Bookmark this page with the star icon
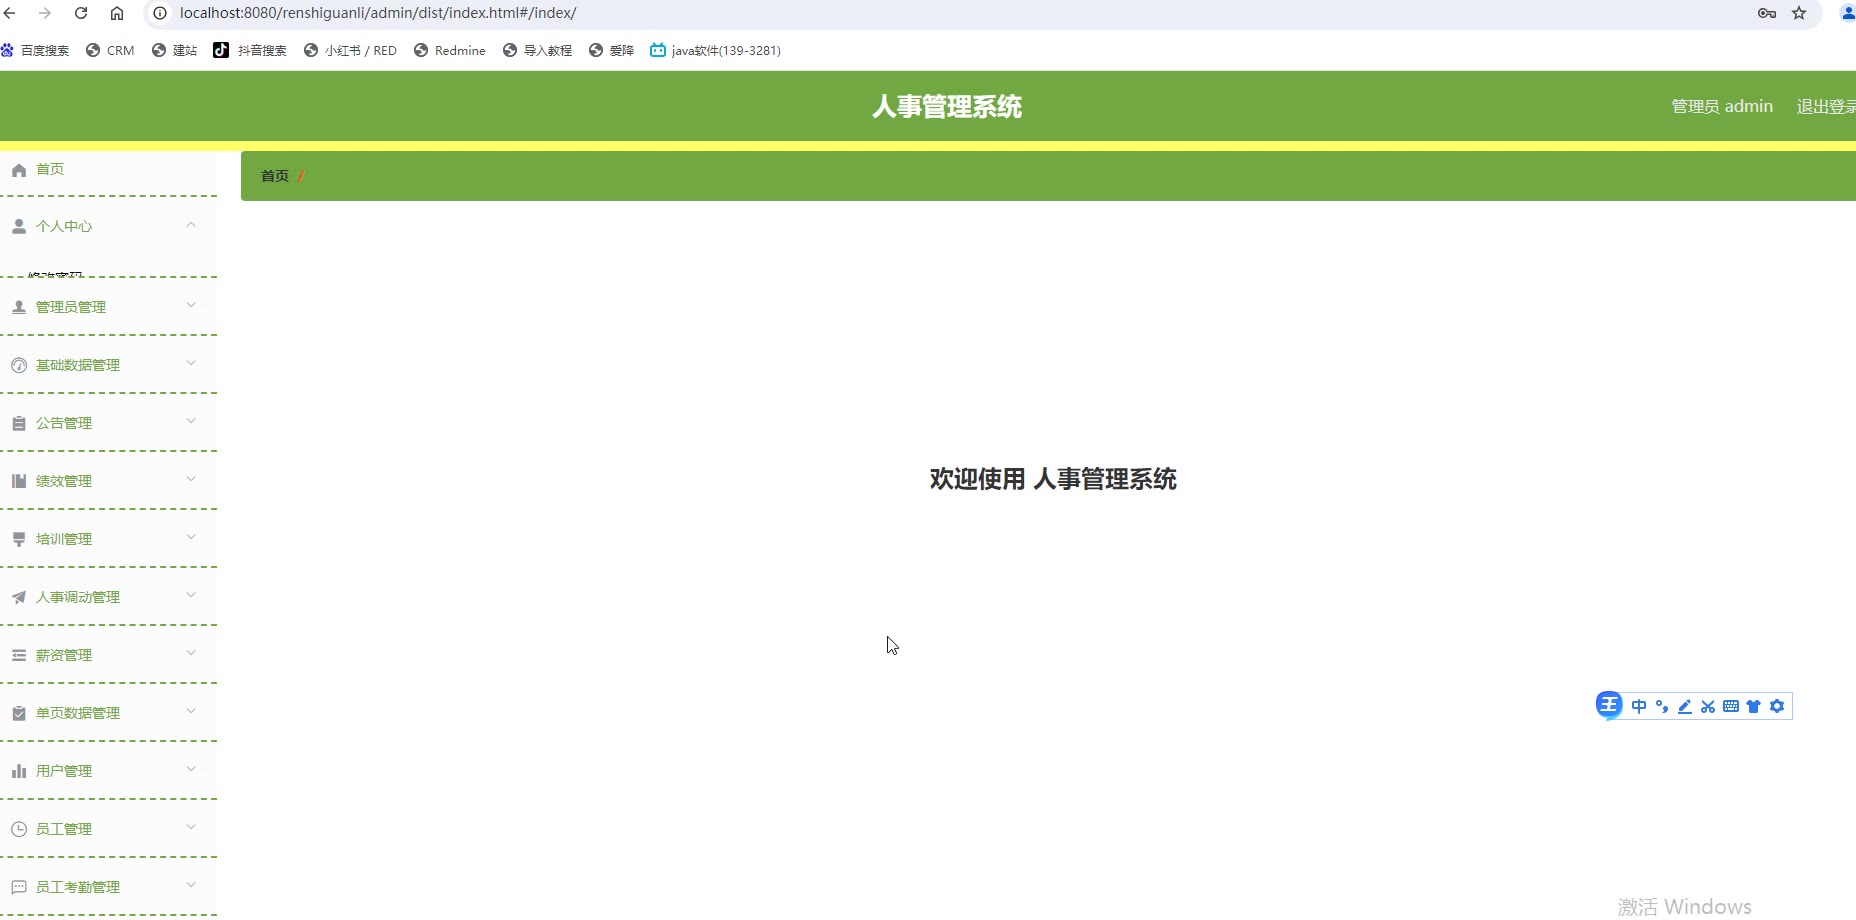This screenshot has width=1856, height=920. 1799,13
